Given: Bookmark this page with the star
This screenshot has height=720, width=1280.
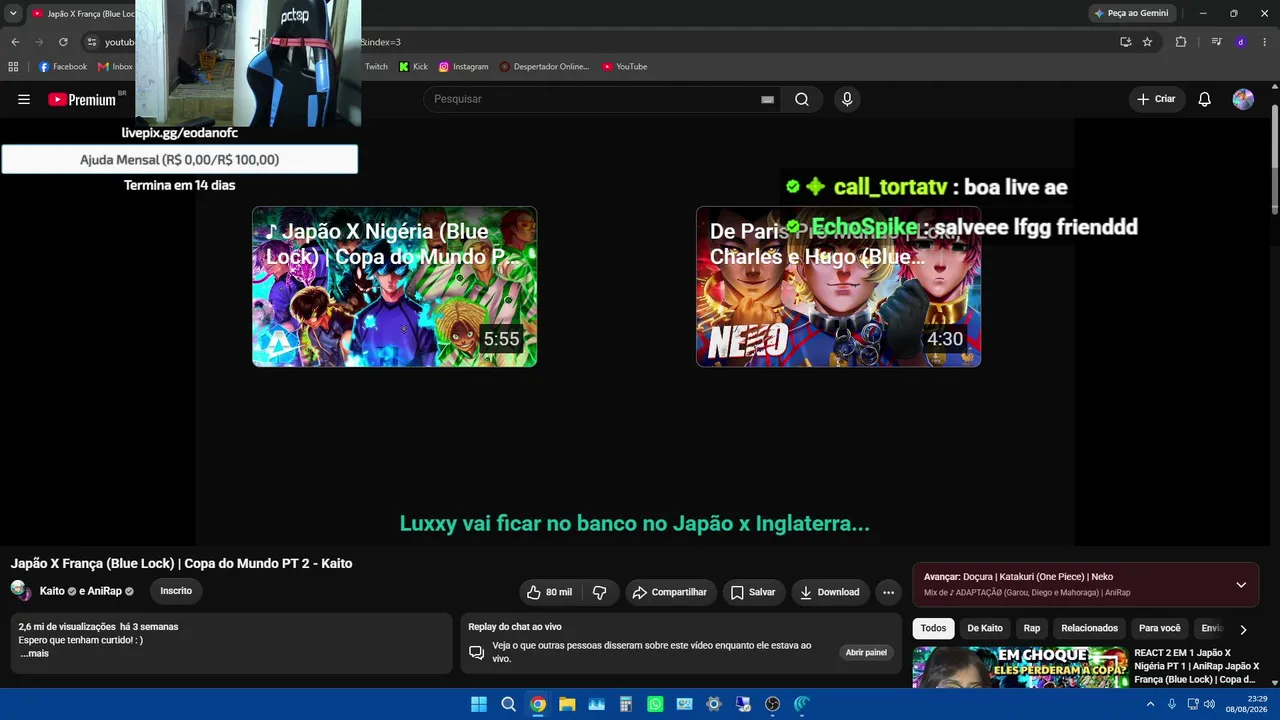Looking at the screenshot, I should pos(1147,42).
